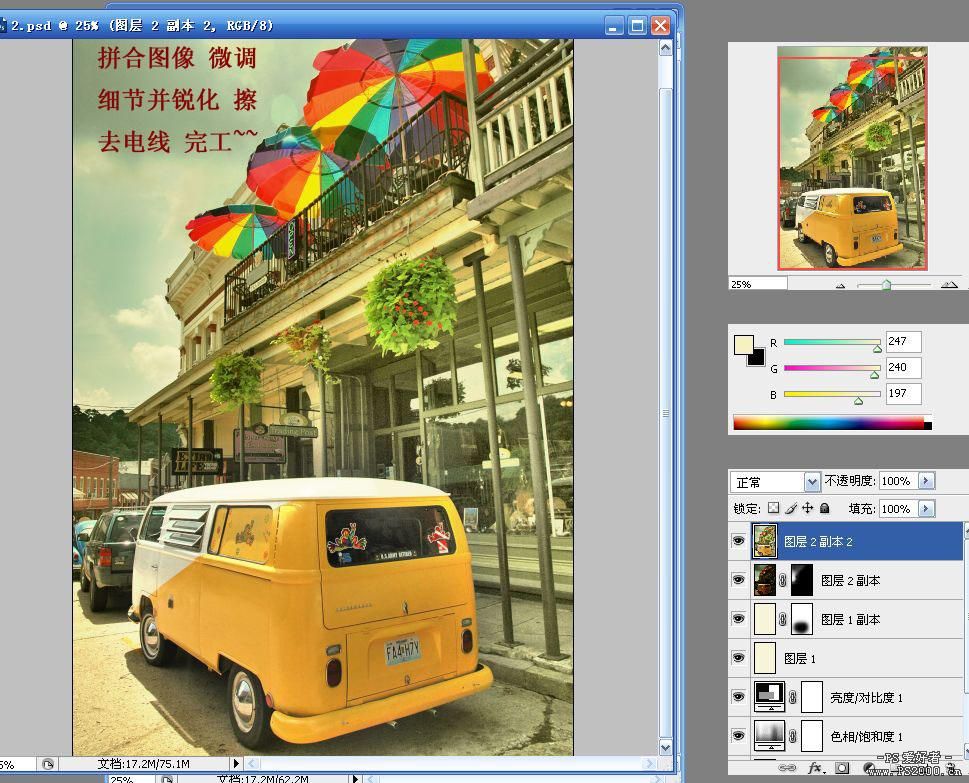Click the up arrow of 2.psd vertical scrollbar
Screen dimensions: 969x783
(665, 48)
